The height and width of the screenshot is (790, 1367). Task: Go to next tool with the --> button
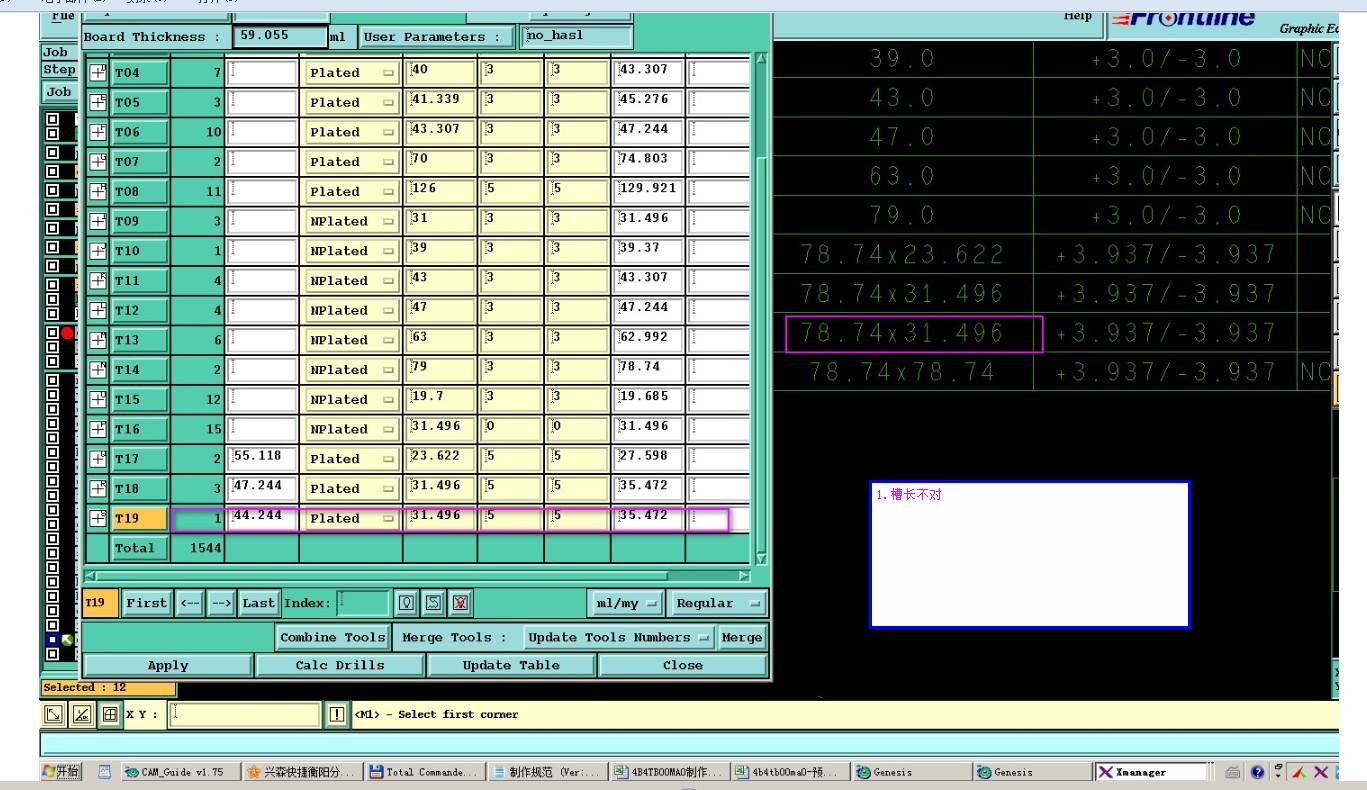[x=221, y=603]
